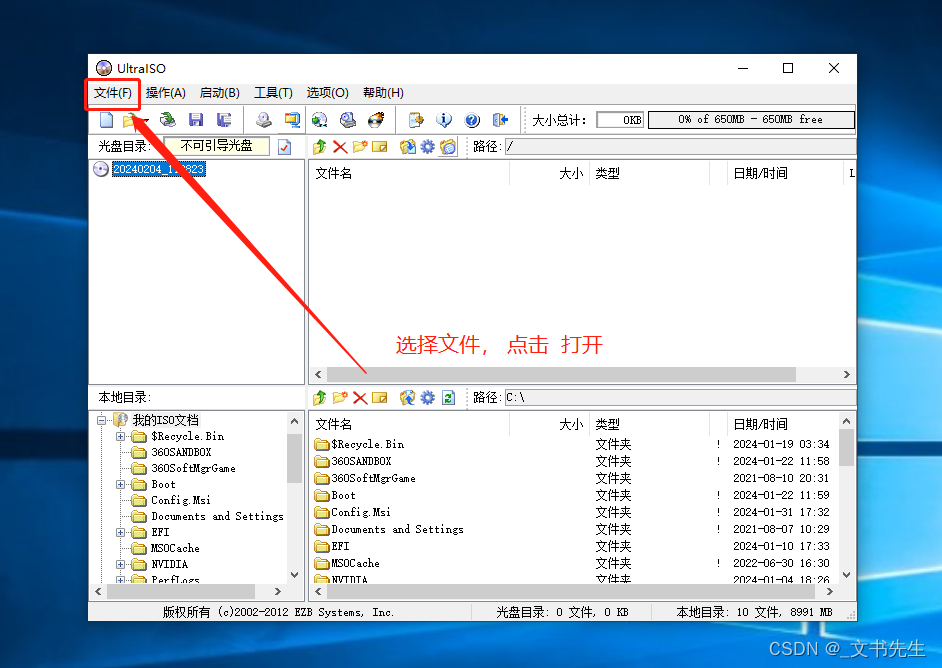
Task: Click the New file toolbar icon
Action: [106, 120]
